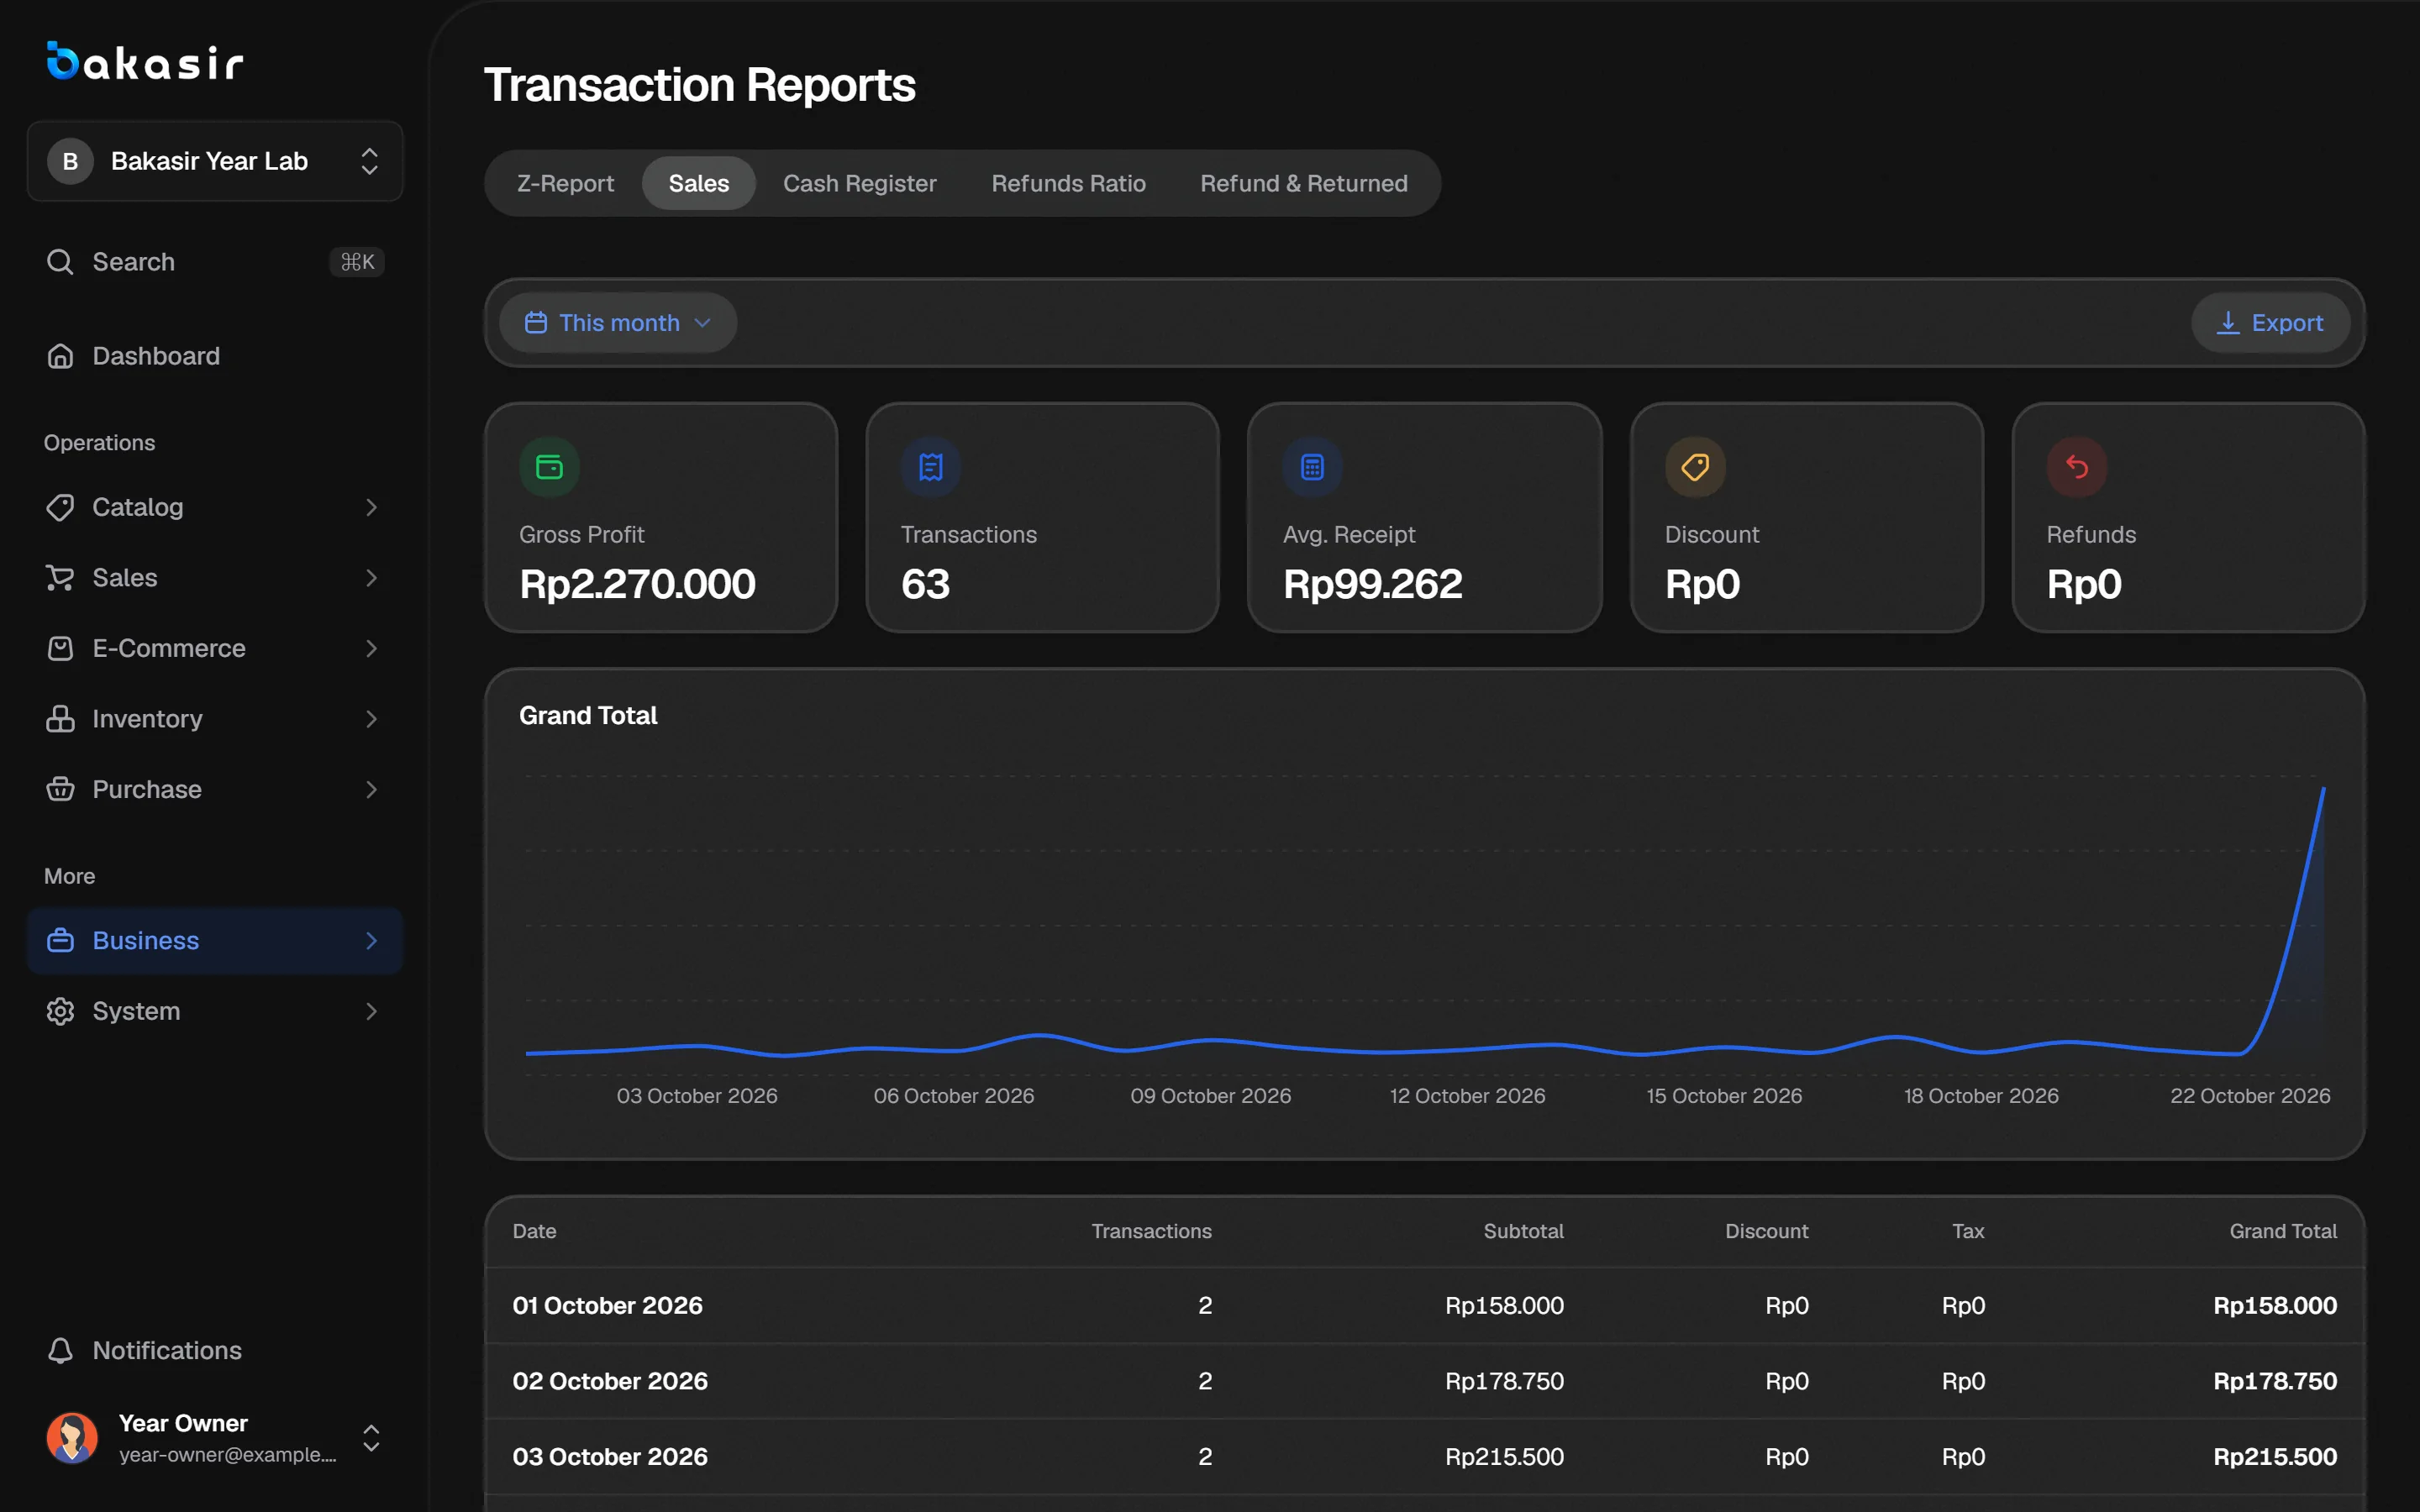Open Dashboard from the sidebar
2420x1512 pixels.
pyautogui.click(x=215, y=356)
